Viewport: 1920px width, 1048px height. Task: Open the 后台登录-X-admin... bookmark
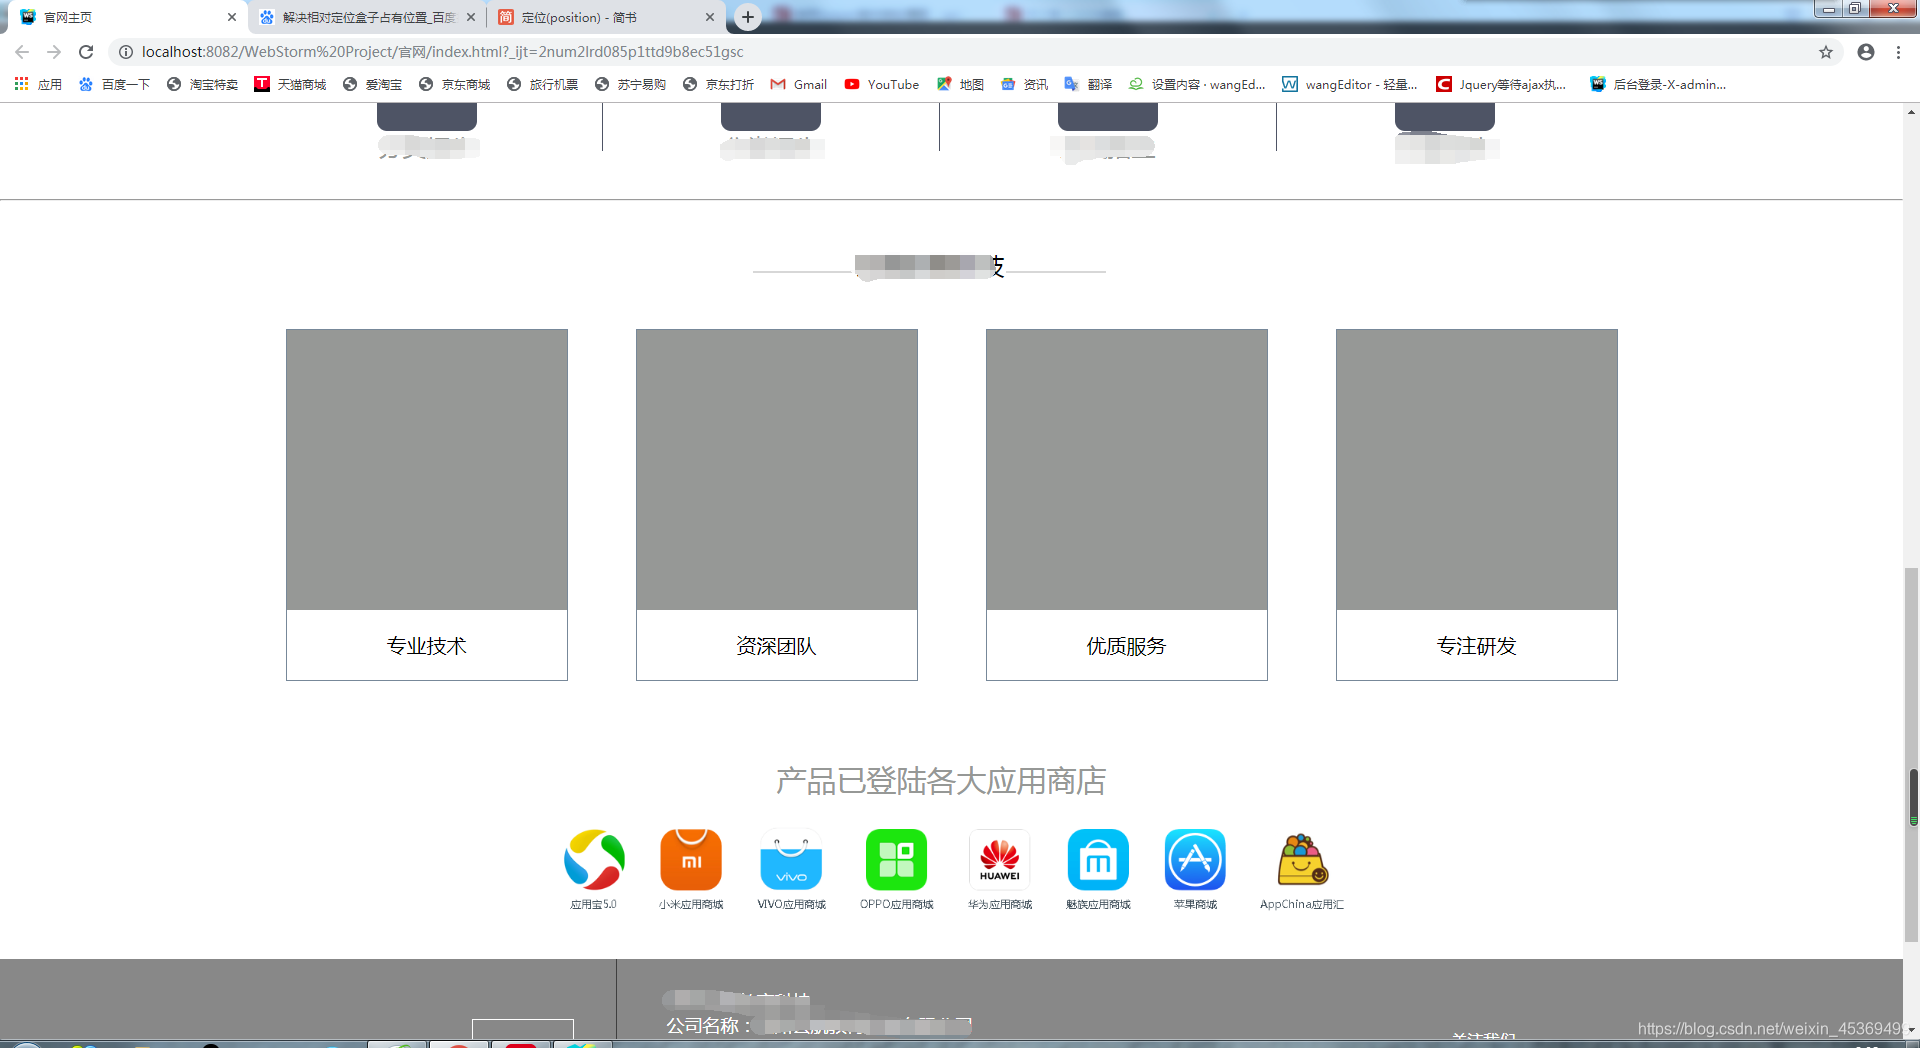(x=1657, y=84)
